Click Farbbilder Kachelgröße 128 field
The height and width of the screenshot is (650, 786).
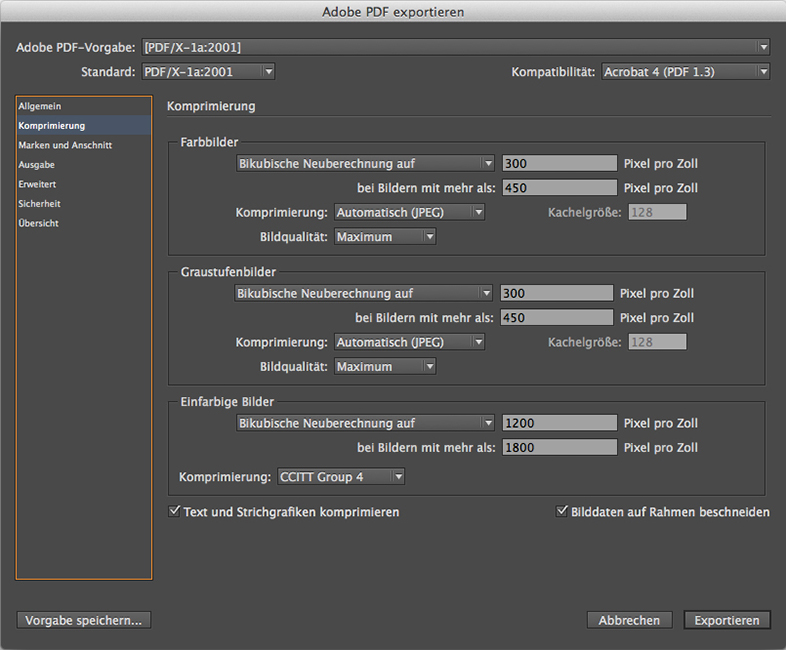click(657, 212)
